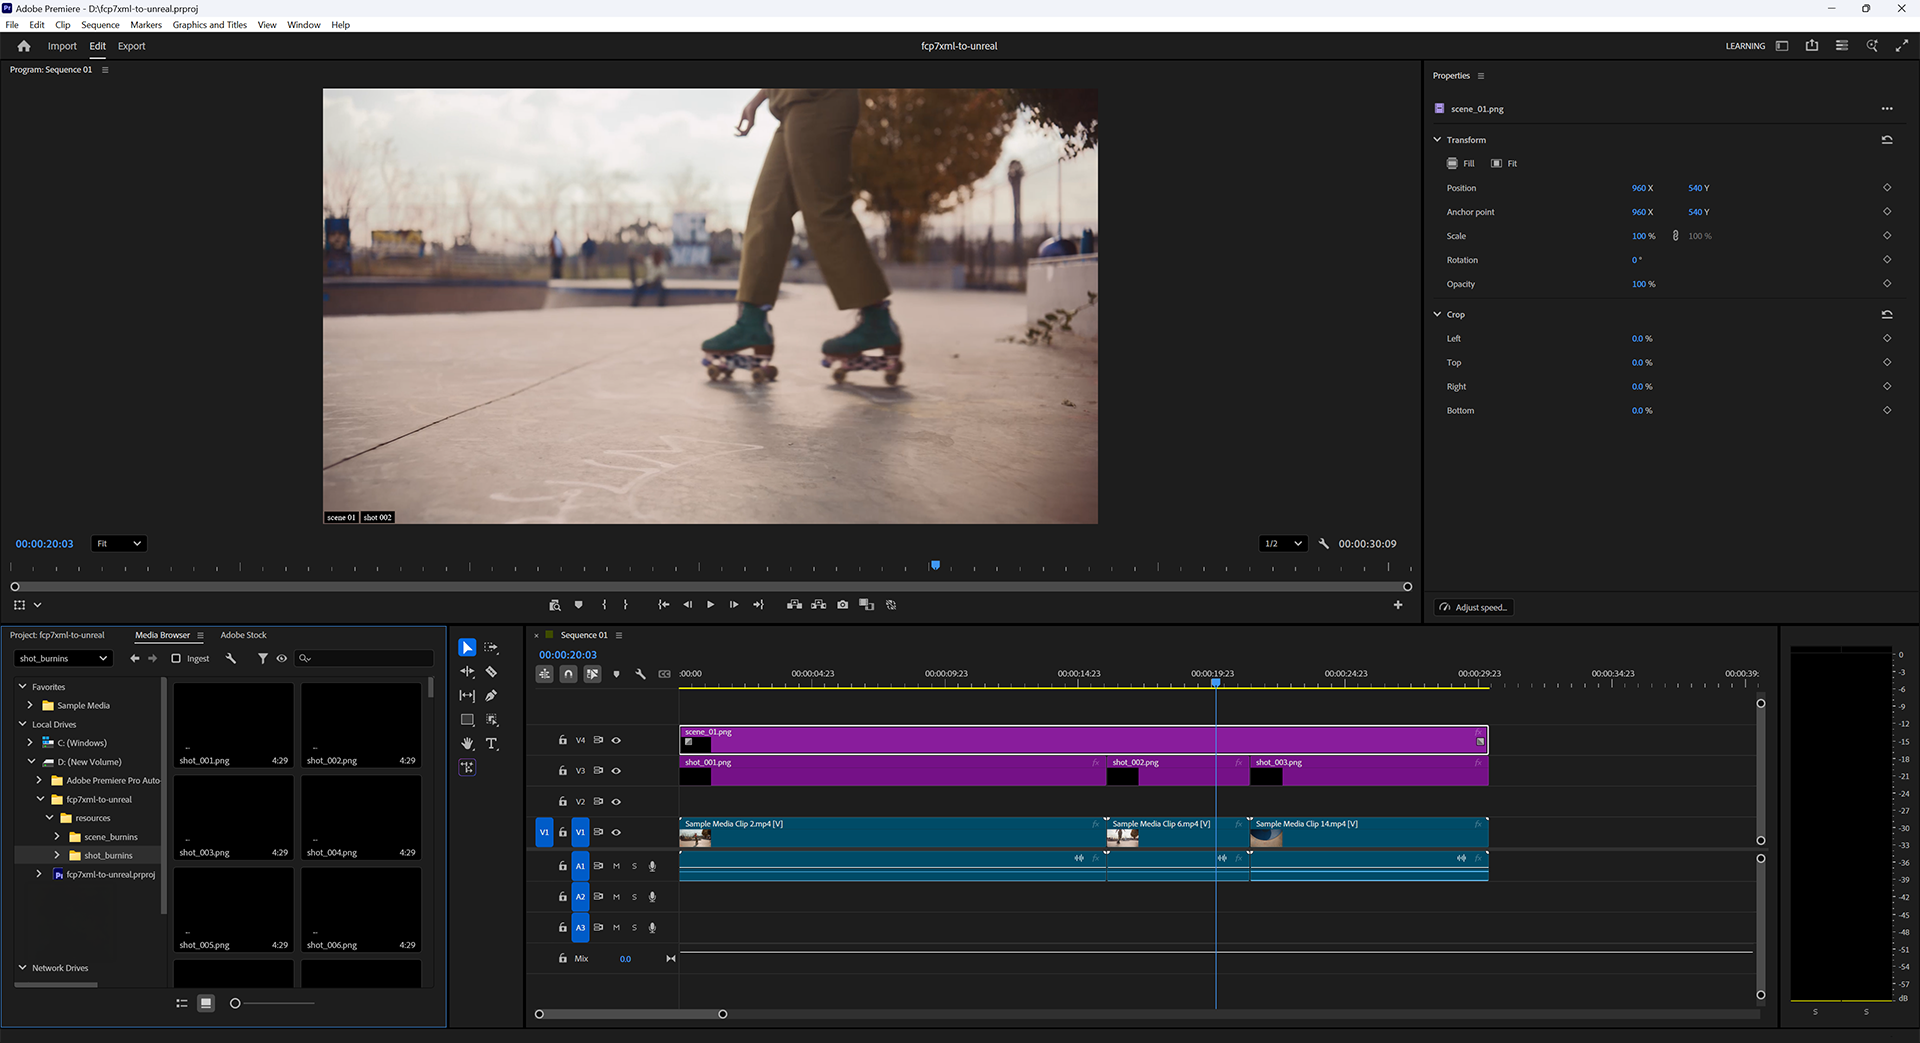Switch to the Adobe Stock tab
Image resolution: width=1920 pixels, height=1043 pixels.
click(x=243, y=635)
